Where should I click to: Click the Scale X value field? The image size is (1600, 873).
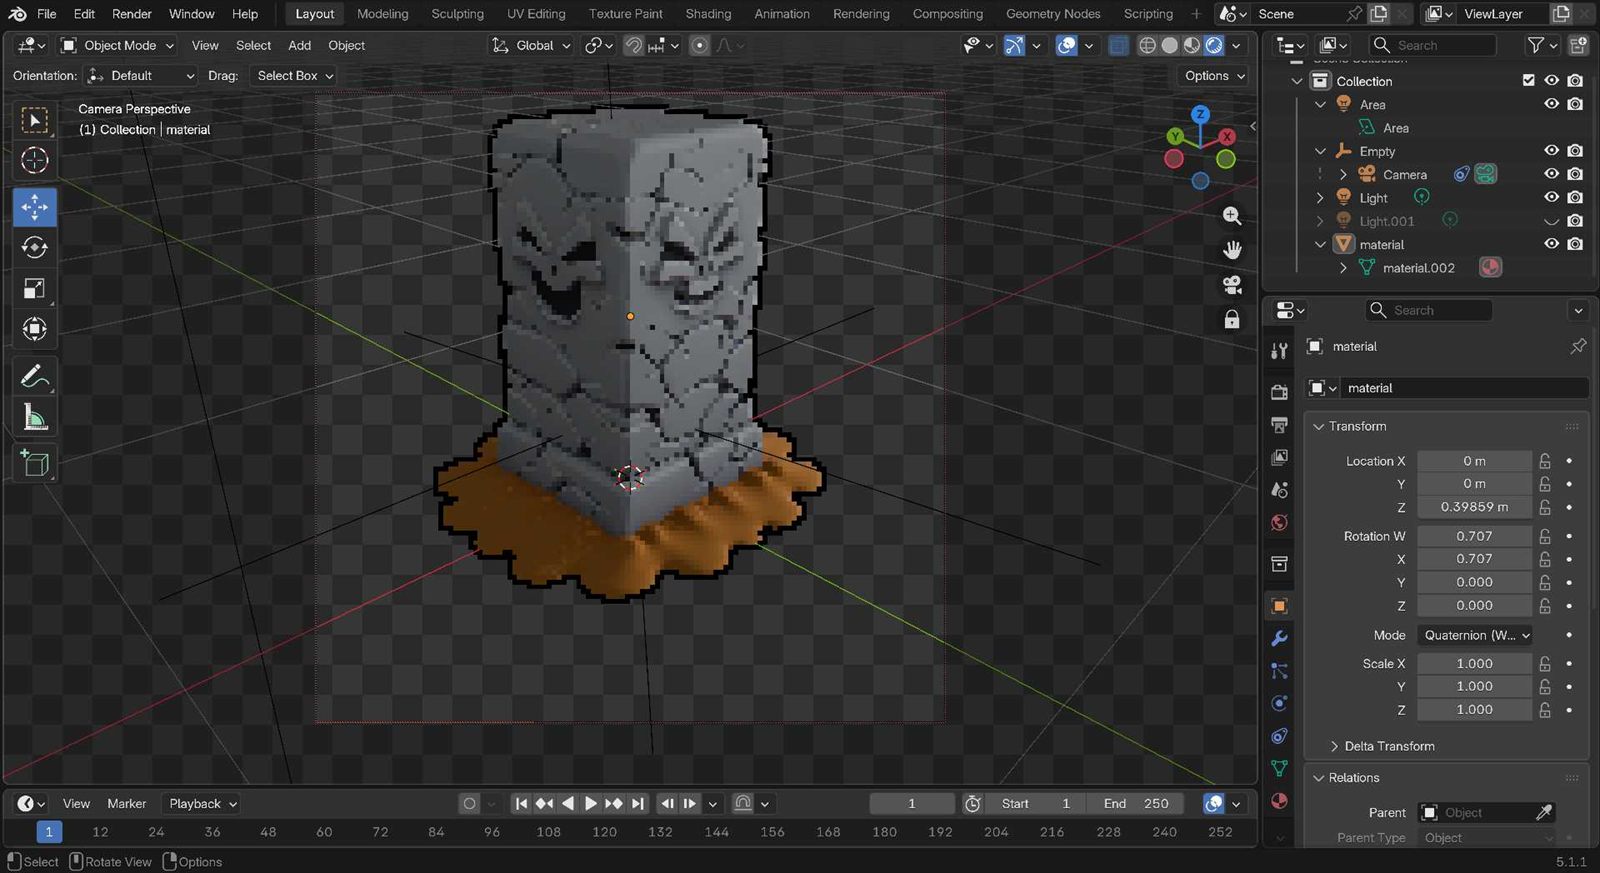tap(1474, 663)
